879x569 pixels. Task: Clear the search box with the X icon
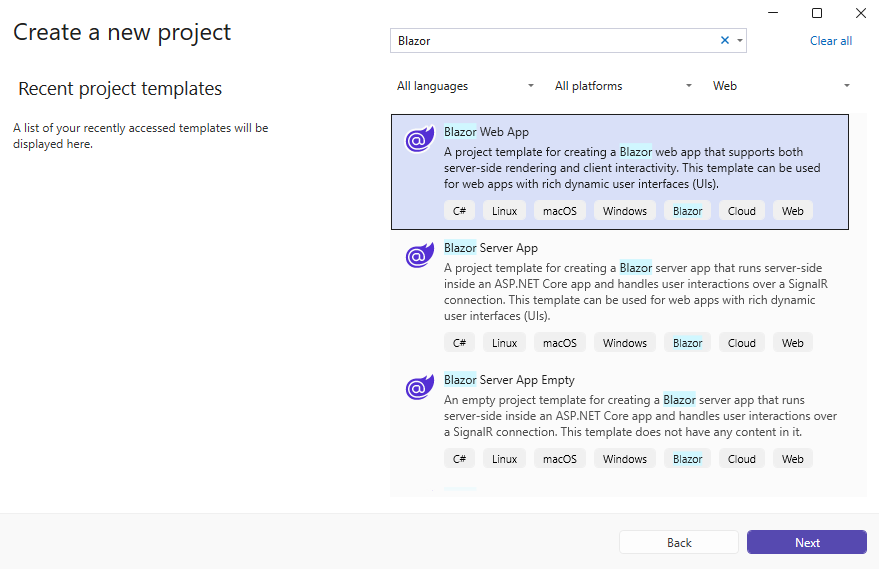coord(724,40)
